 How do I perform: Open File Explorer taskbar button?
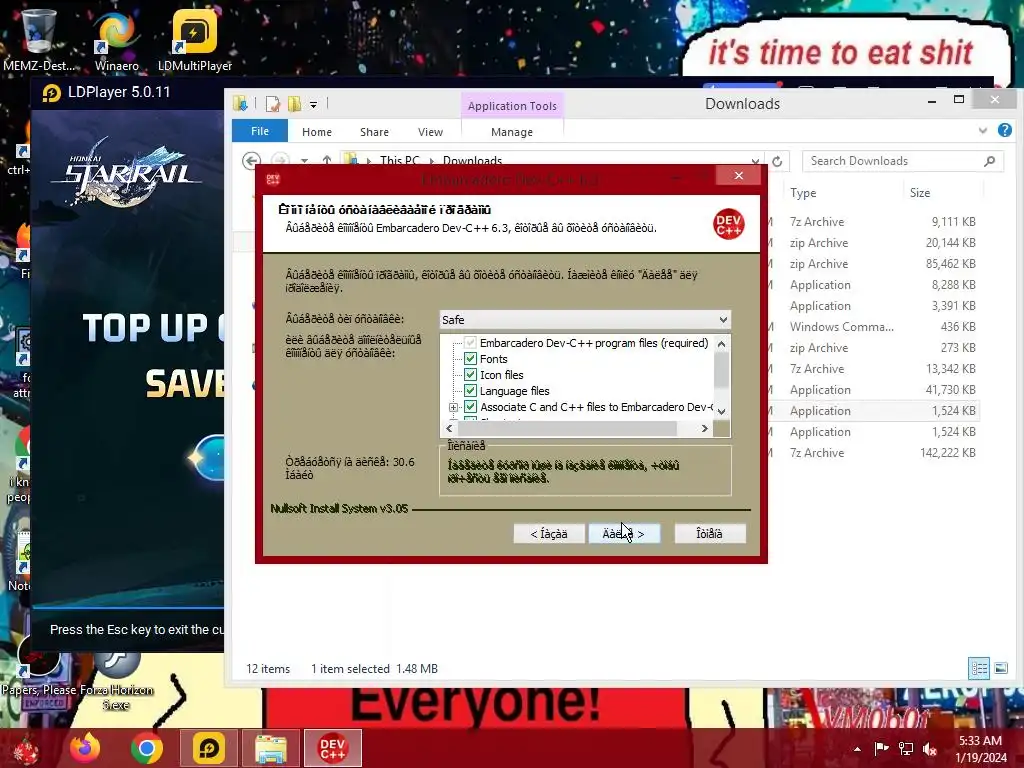pos(270,748)
